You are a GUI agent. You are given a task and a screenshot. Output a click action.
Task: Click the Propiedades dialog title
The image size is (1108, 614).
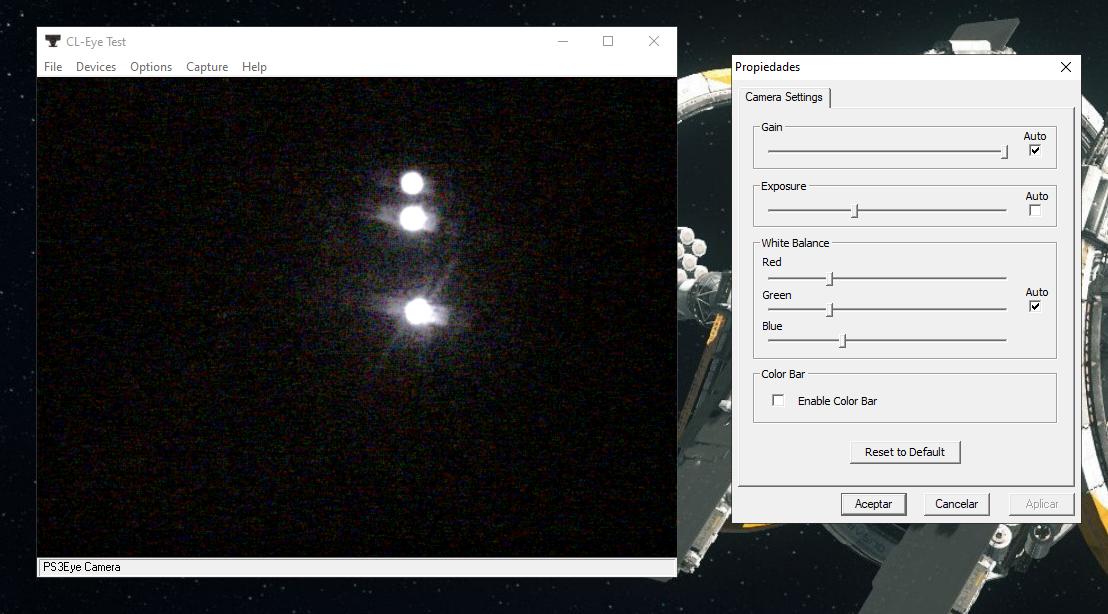[x=767, y=67]
